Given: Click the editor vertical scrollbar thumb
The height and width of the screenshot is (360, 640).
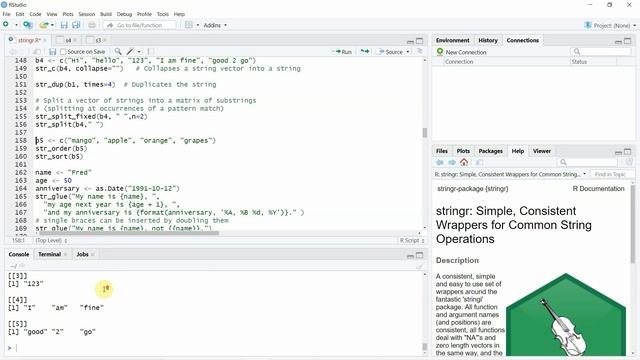Looking at the screenshot, I should click(x=424, y=133).
